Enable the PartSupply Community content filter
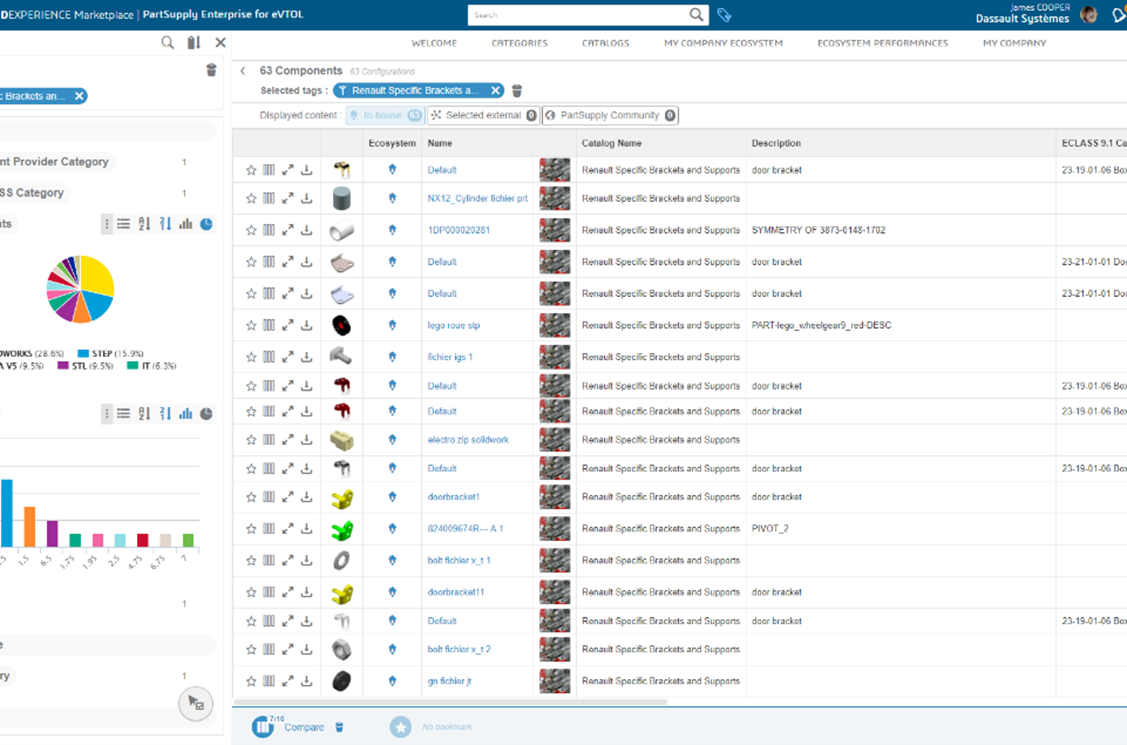 [610, 116]
